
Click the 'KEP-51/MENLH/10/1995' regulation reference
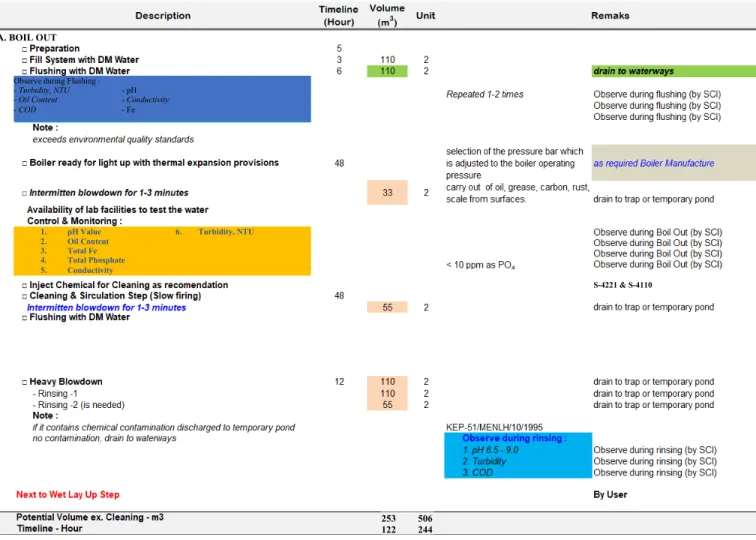tap(494, 427)
